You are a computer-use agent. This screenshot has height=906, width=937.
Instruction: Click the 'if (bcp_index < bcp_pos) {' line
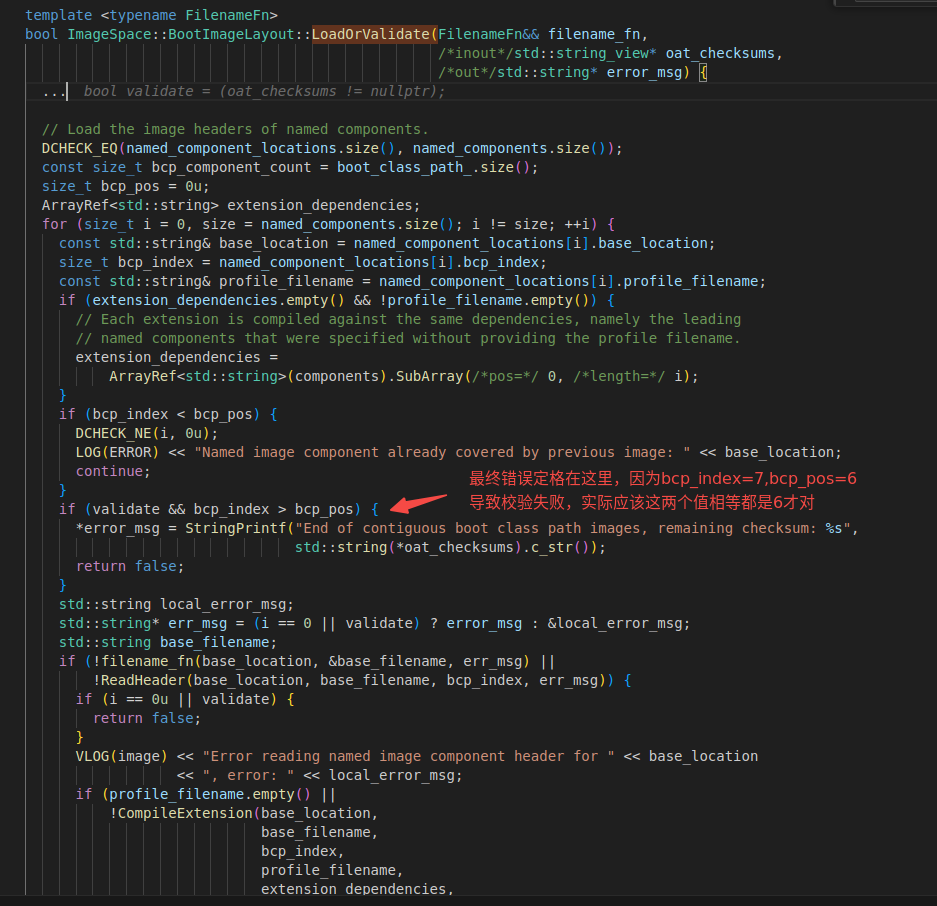[x=168, y=415]
